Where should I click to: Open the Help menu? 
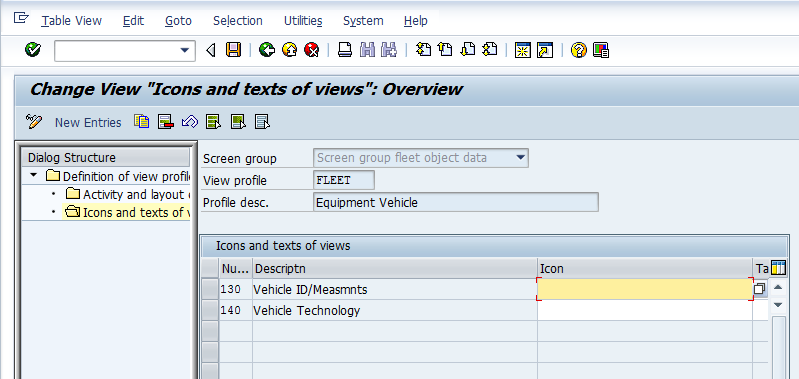point(415,21)
